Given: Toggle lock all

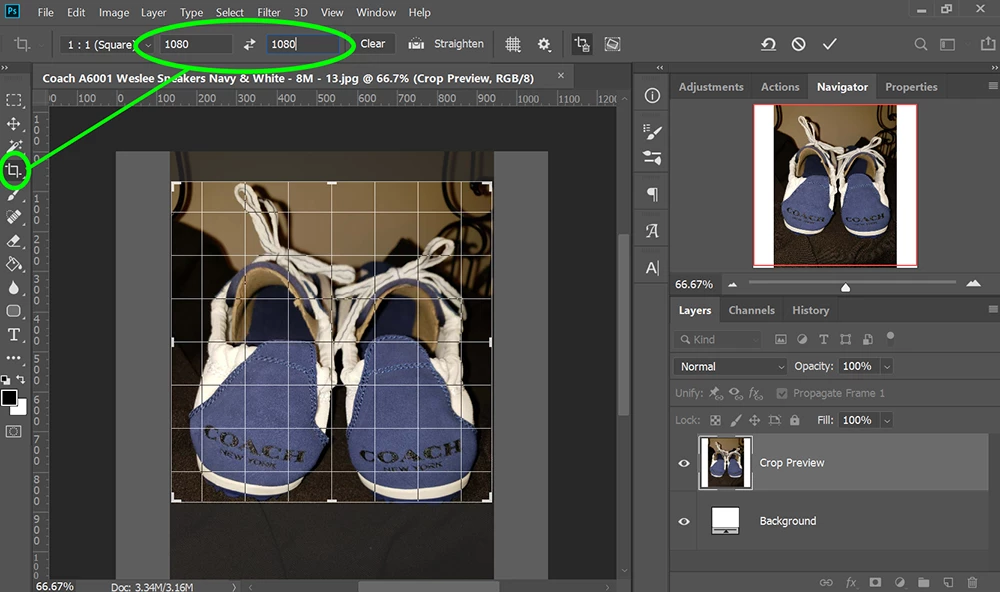Looking at the screenshot, I should 794,420.
